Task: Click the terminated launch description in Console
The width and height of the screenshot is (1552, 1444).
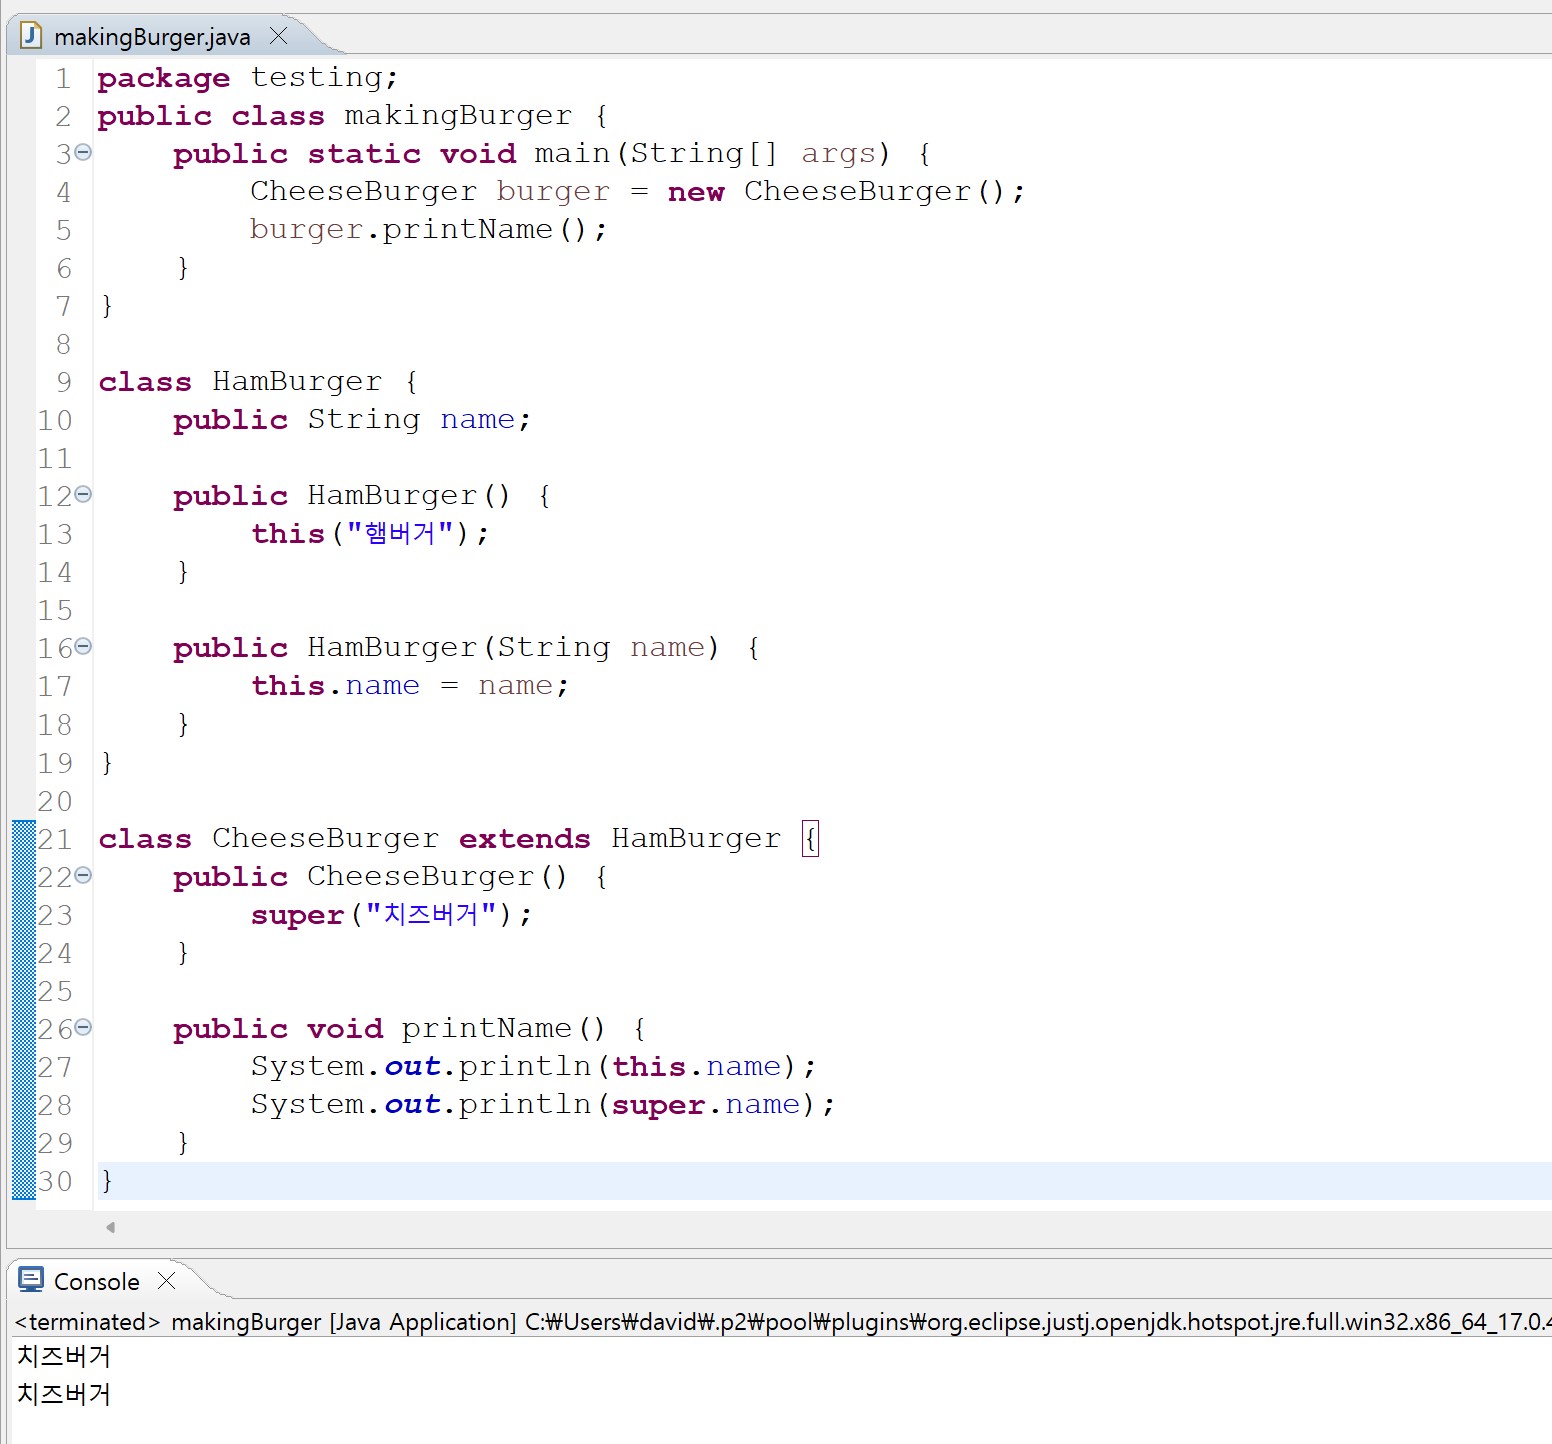Action: 783,1322
